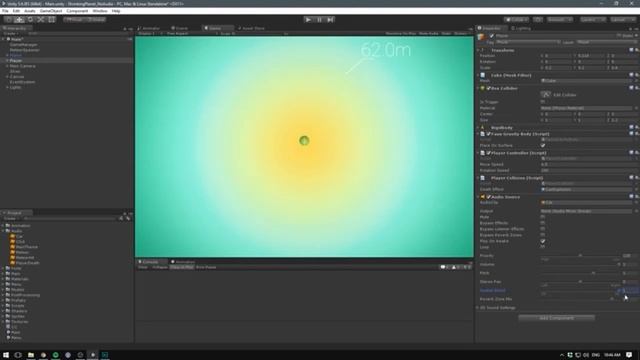Toggle the Loop checkbox

(543, 247)
